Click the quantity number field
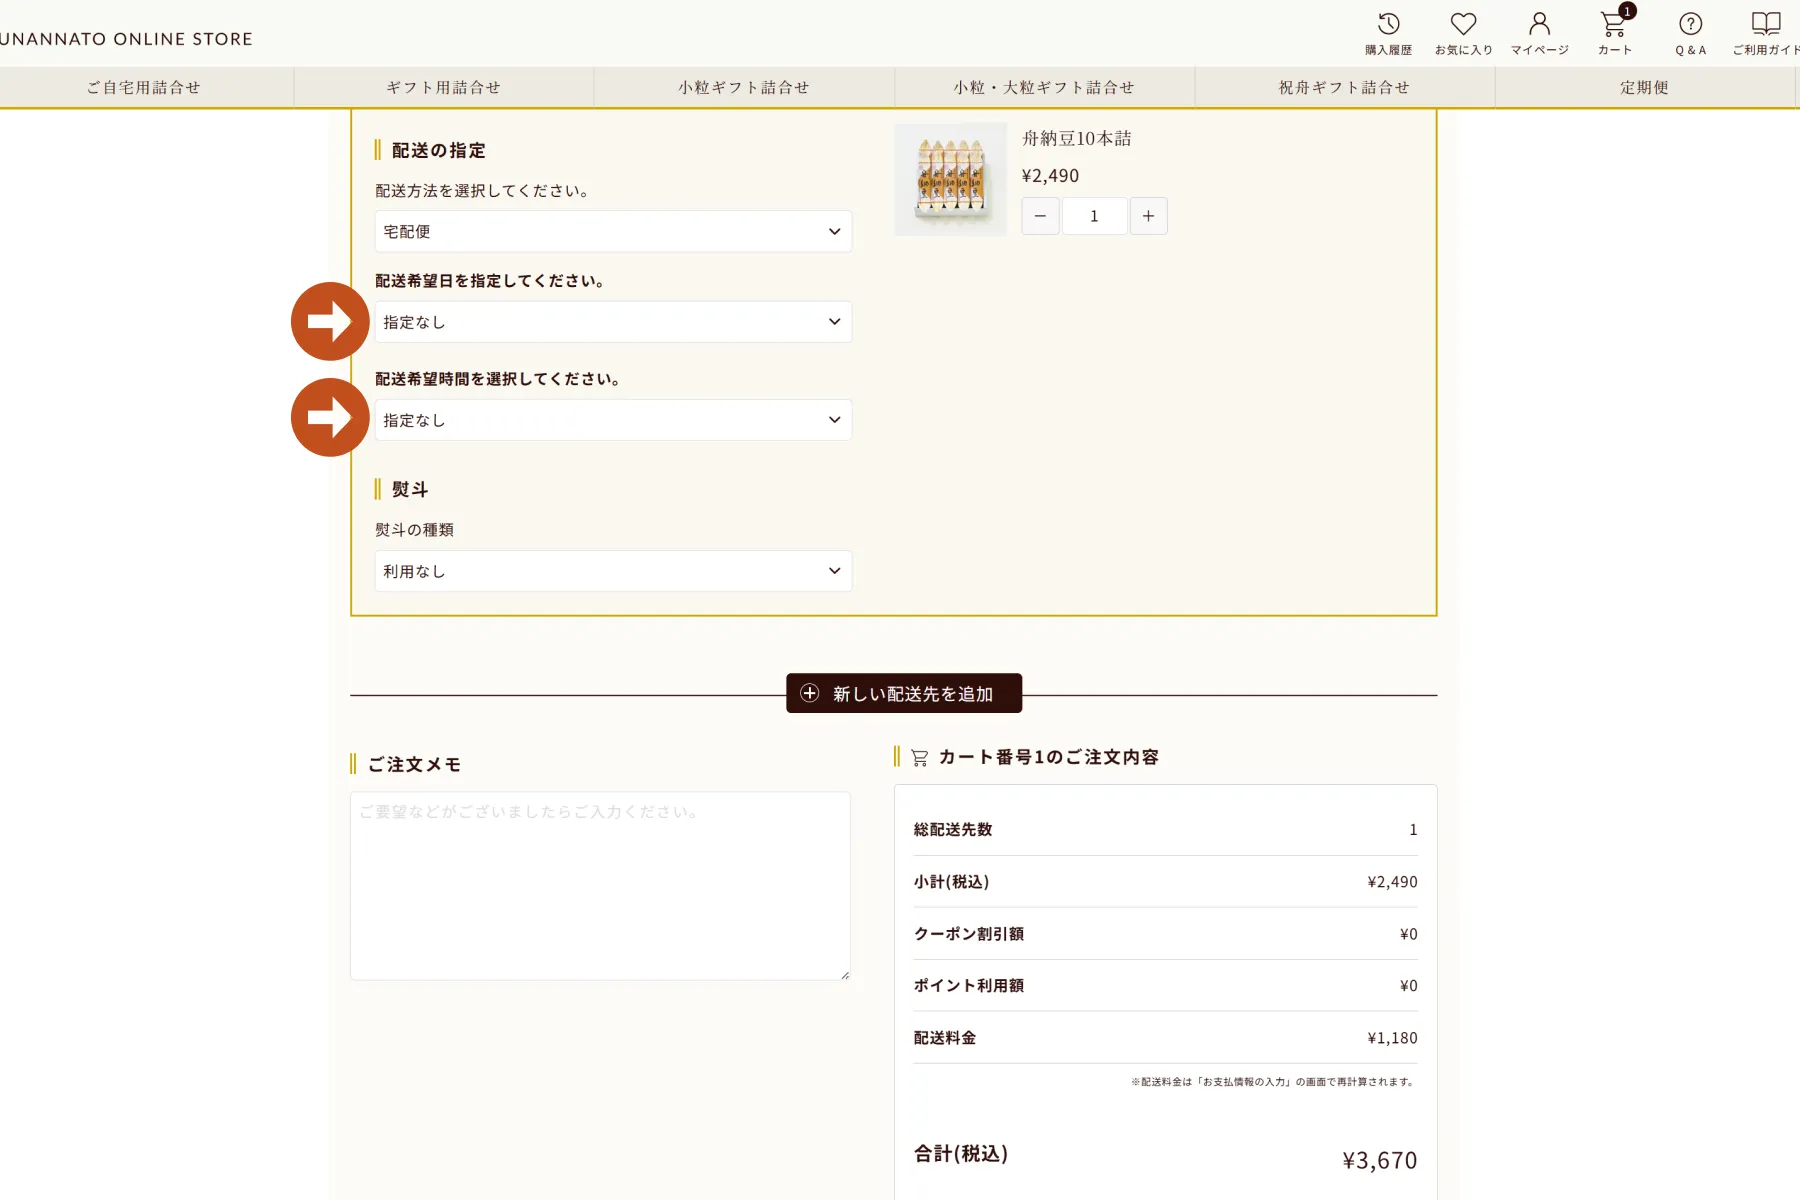 click(1094, 216)
